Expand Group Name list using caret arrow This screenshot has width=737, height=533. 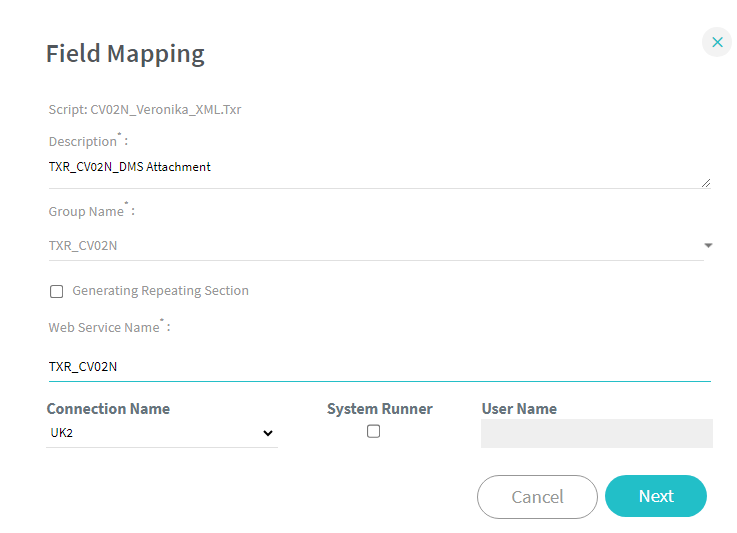click(708, 245)
